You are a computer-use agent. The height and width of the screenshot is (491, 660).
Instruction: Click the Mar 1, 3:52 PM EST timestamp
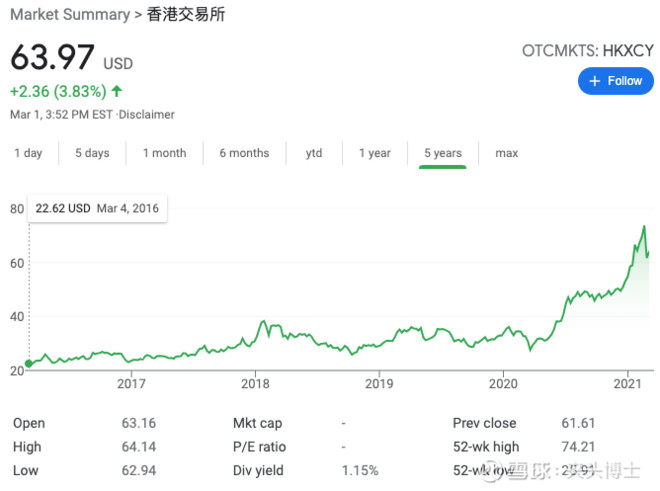[x=61, y=115]
